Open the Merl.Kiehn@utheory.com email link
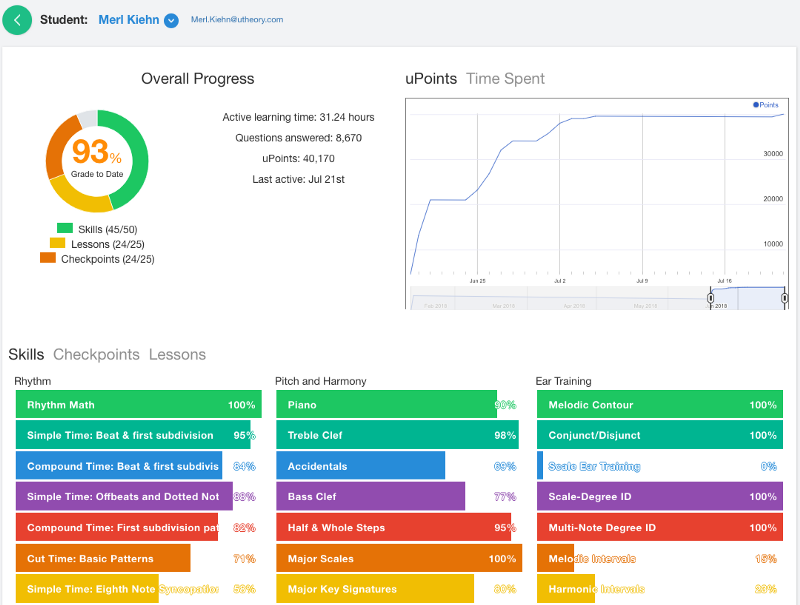The image size is (800, 605). pos(237,19)
